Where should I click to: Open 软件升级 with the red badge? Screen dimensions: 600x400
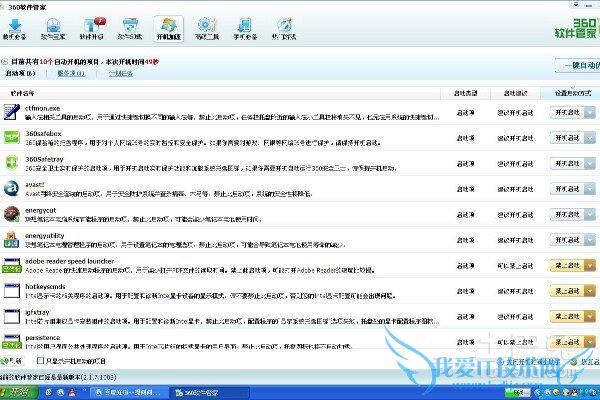point(92,29)
